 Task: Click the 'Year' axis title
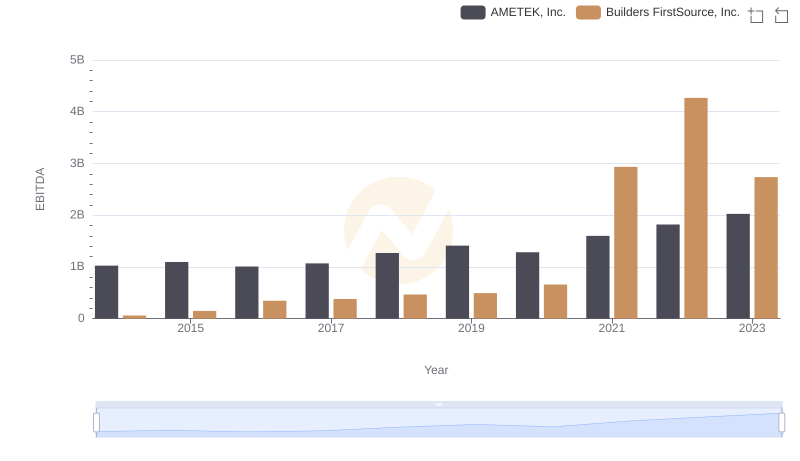[436, 370]
